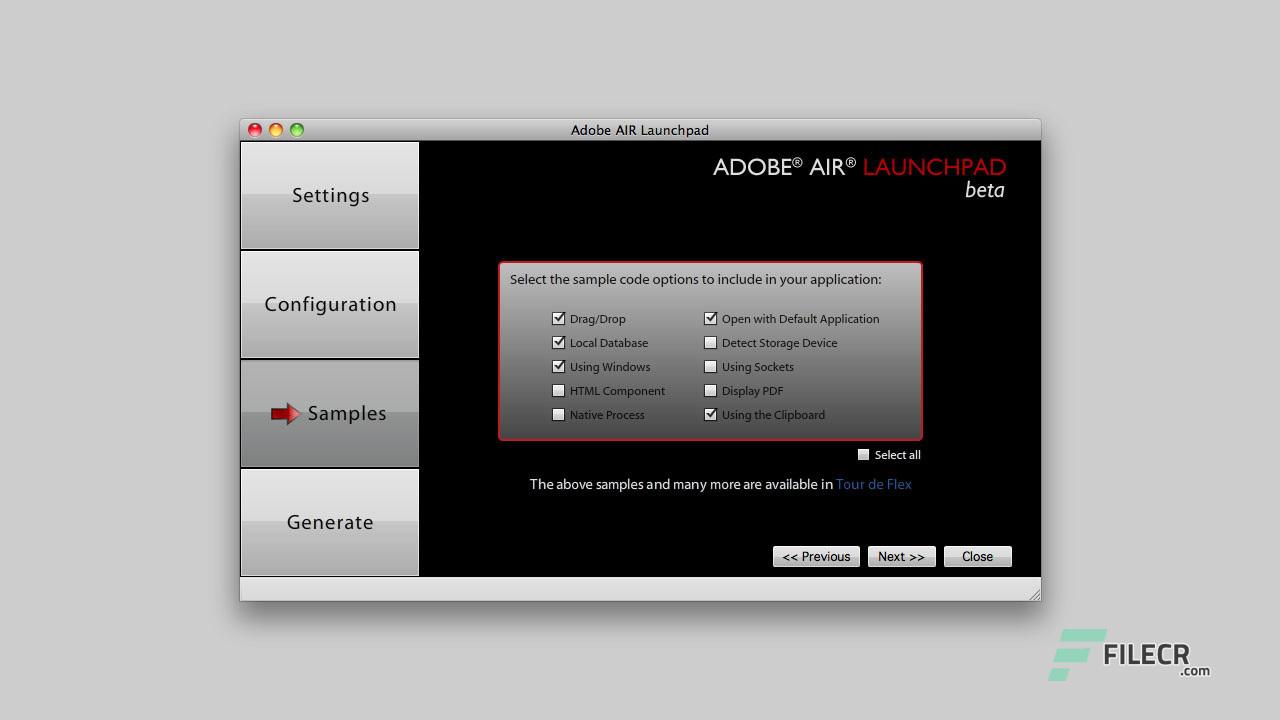Screen dimensions: 1280x720
Task: Open the Configuration section
Action: (x=330, y=304)
